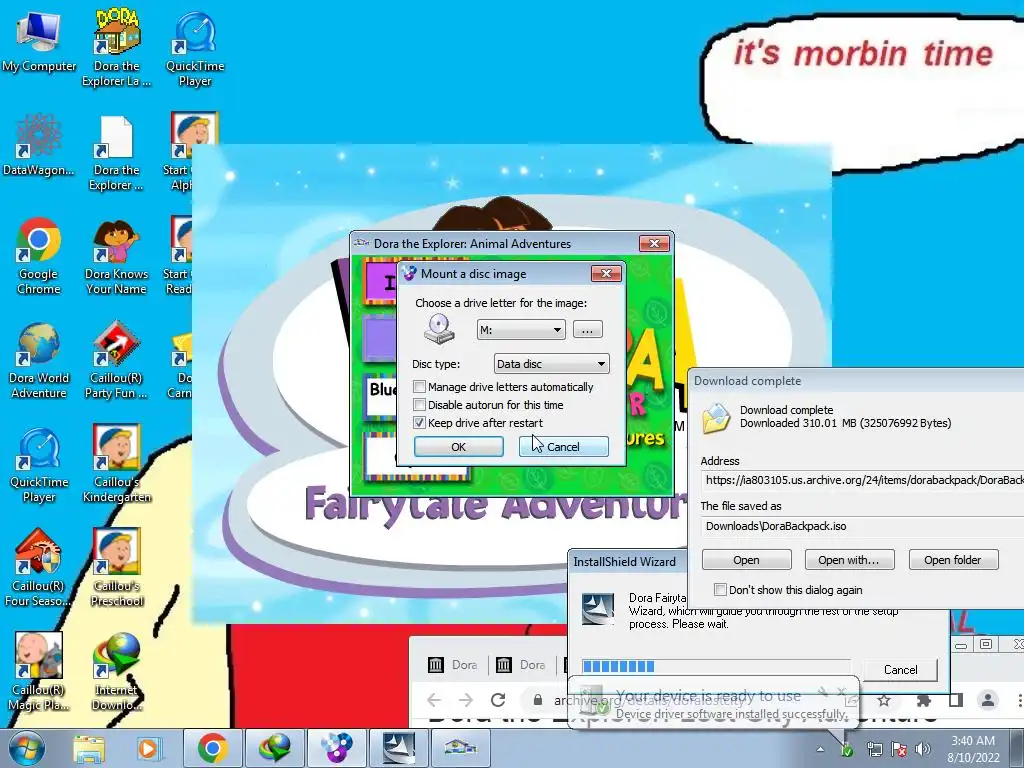This screenshot has height=768, width=1024.
Task: Select Caillou's Kindergarten desktop icon
Action: pos(116,465)
